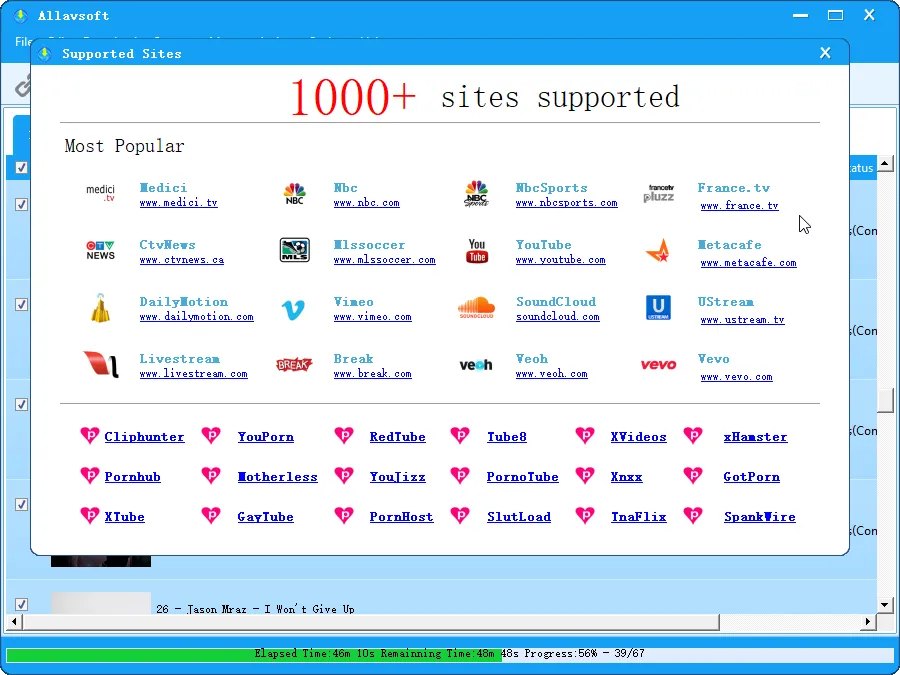Open www.nbc.com link
The image size is (900, 675).
coord(366,203)
